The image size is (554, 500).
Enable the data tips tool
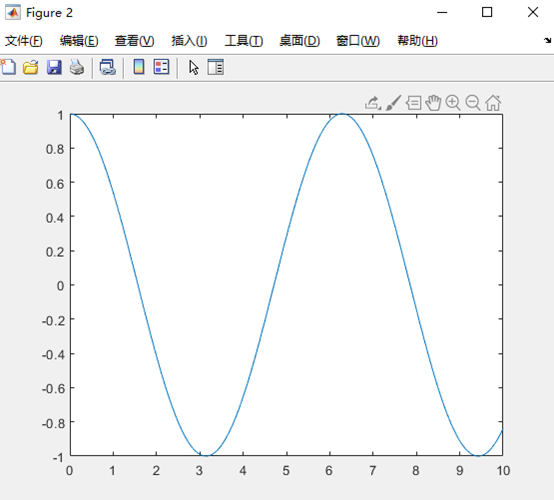coord(413,103)
